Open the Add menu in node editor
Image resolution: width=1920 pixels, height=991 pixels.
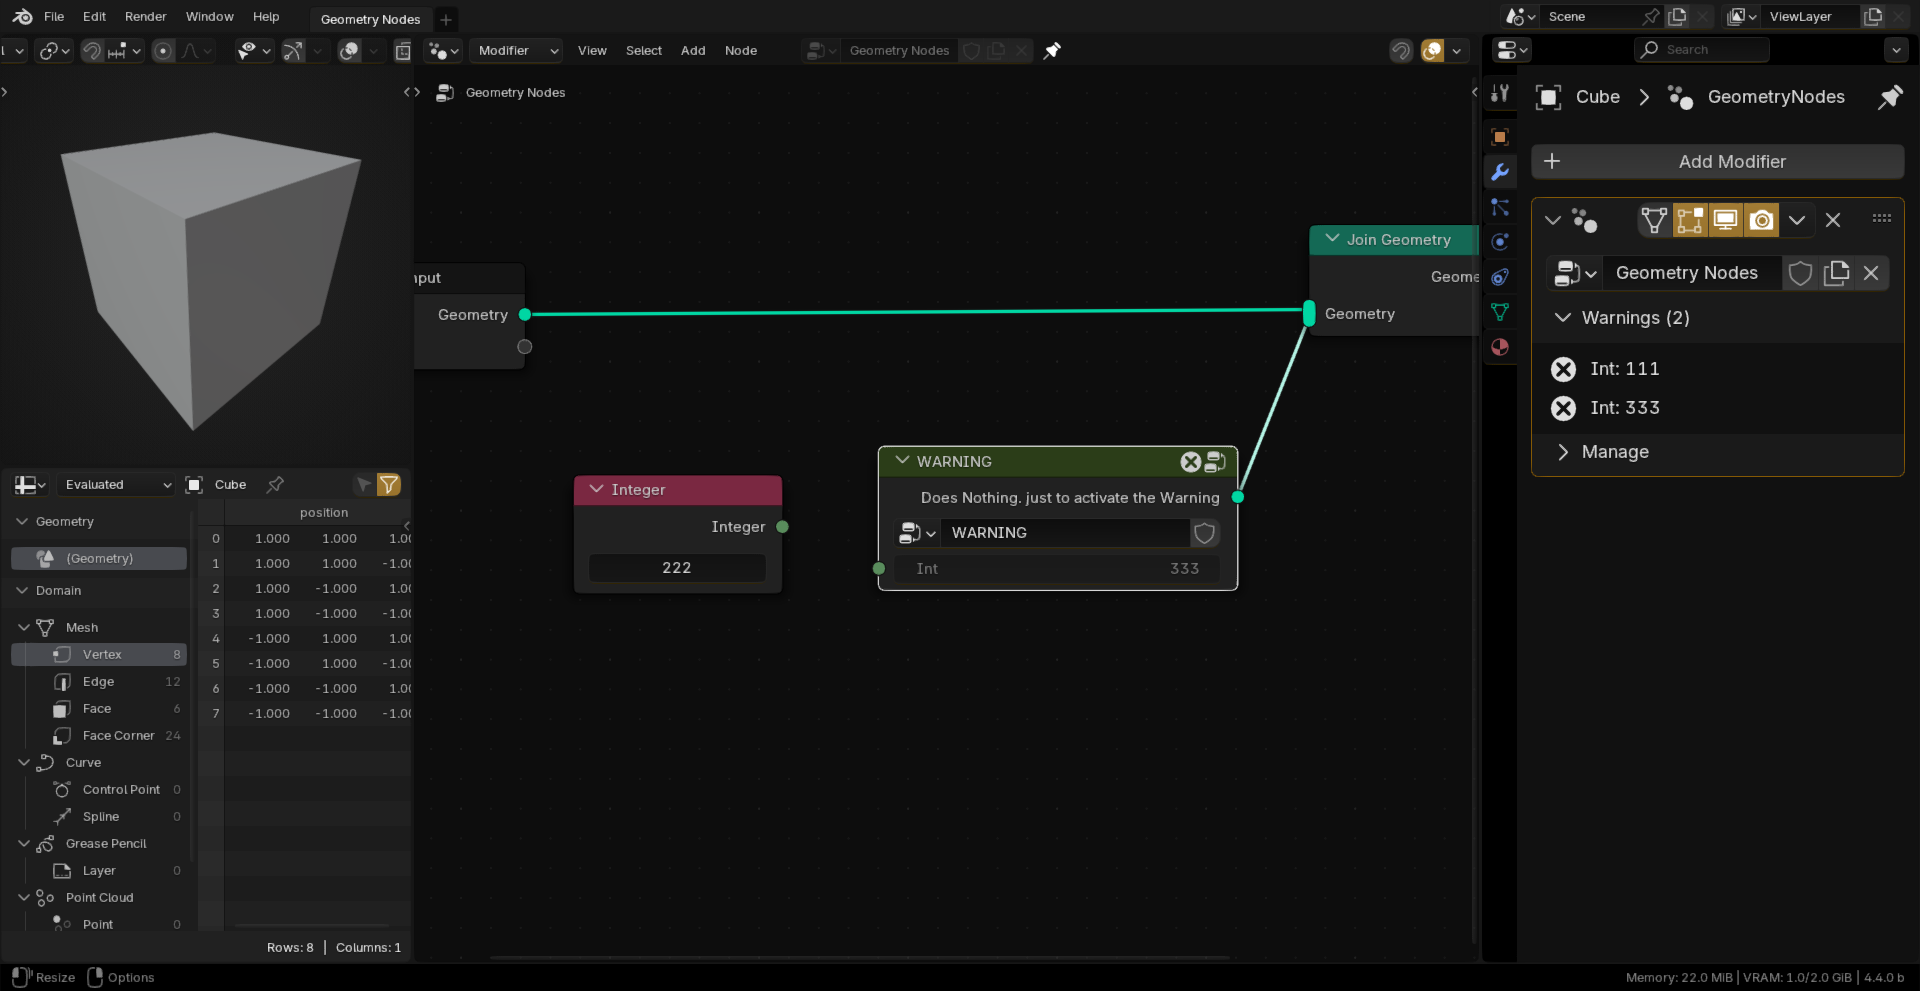click(x=693, y=50)
